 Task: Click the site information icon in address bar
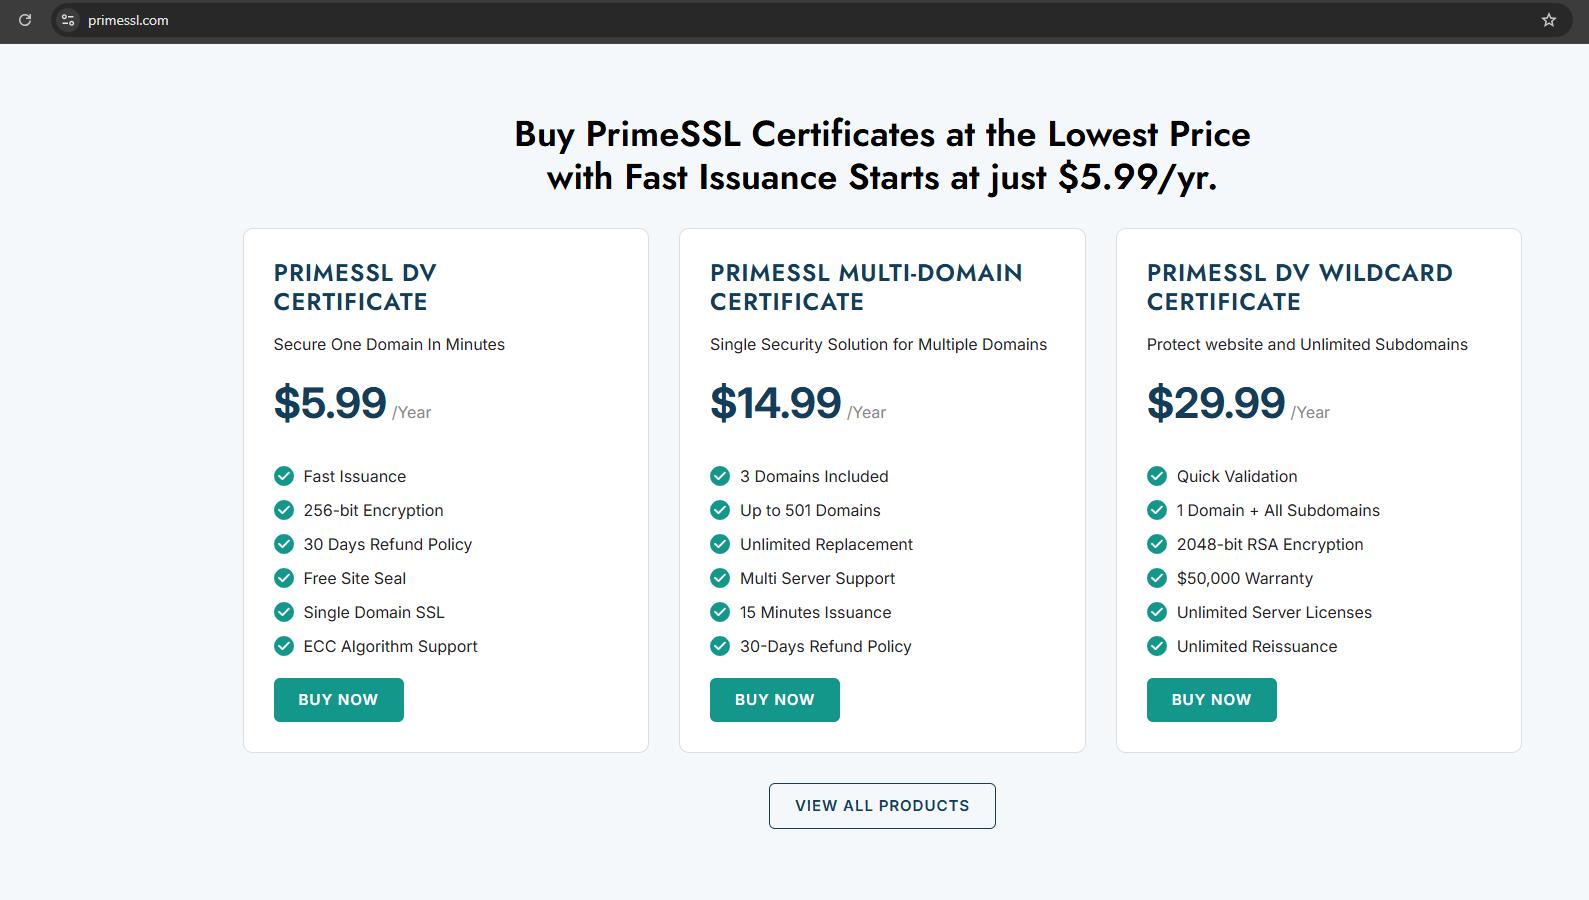click(68, 20)
